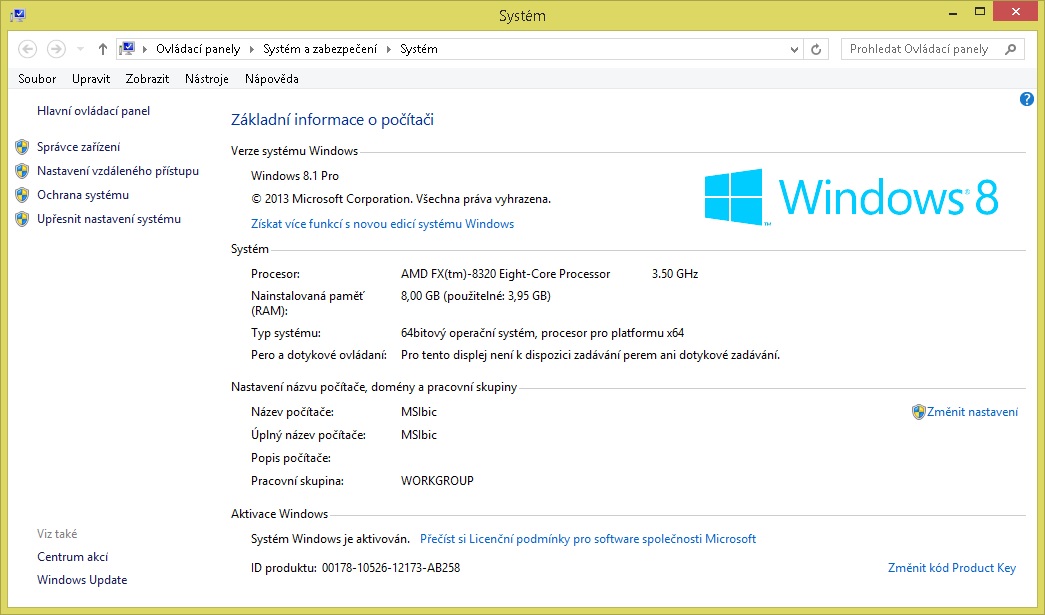
Task: Go up one level with the Up arrow
Action: coord(103,49)
